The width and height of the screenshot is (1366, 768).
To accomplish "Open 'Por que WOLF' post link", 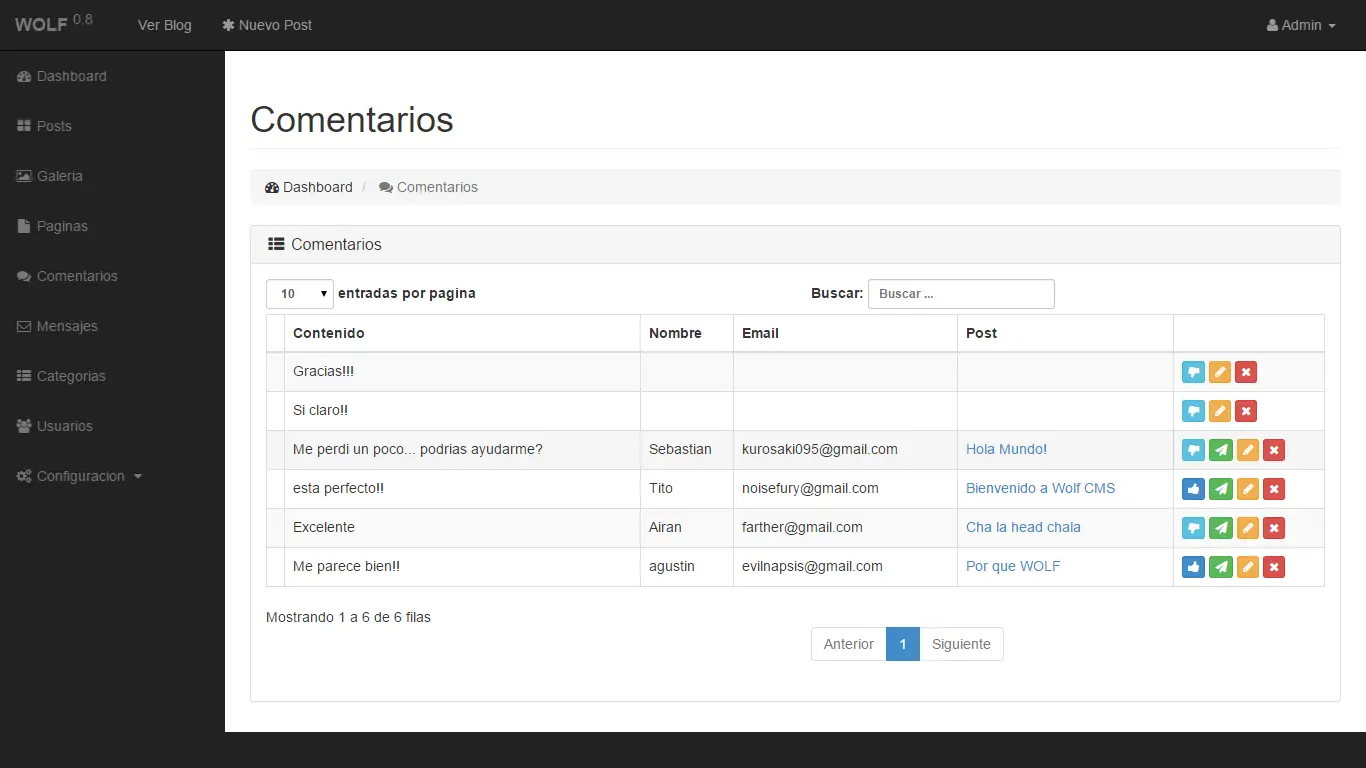I will point(1013,567).
